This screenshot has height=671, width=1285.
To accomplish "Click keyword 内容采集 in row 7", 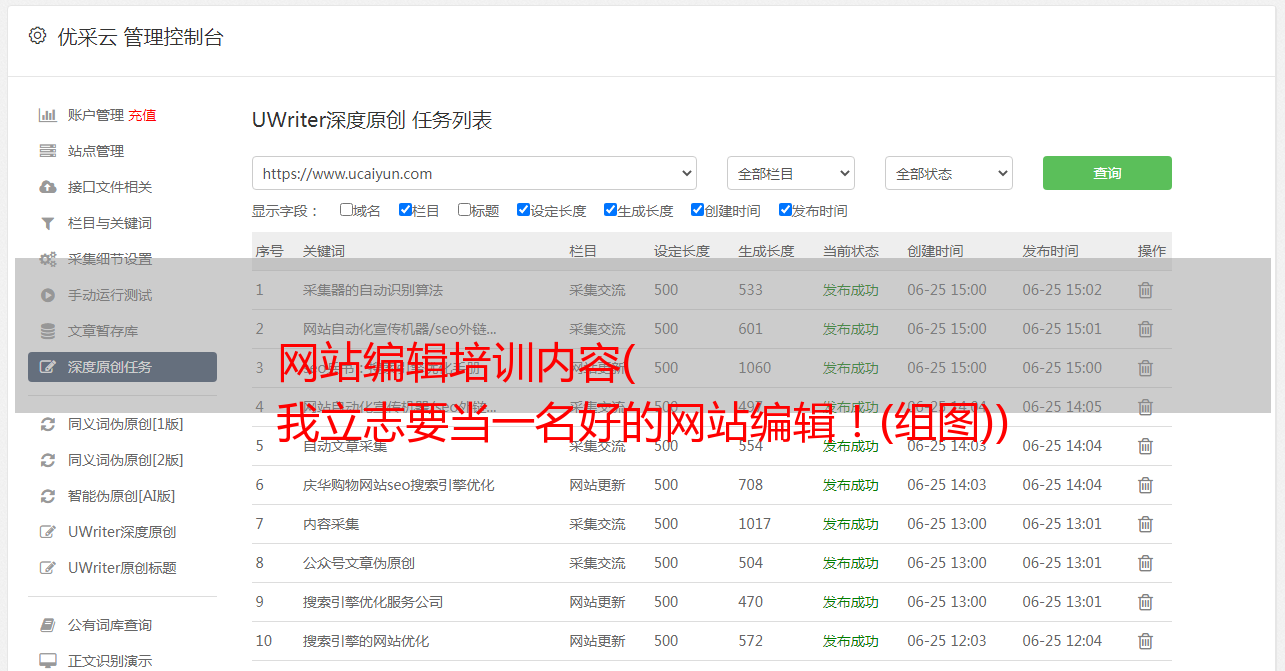I will (331, 524).
